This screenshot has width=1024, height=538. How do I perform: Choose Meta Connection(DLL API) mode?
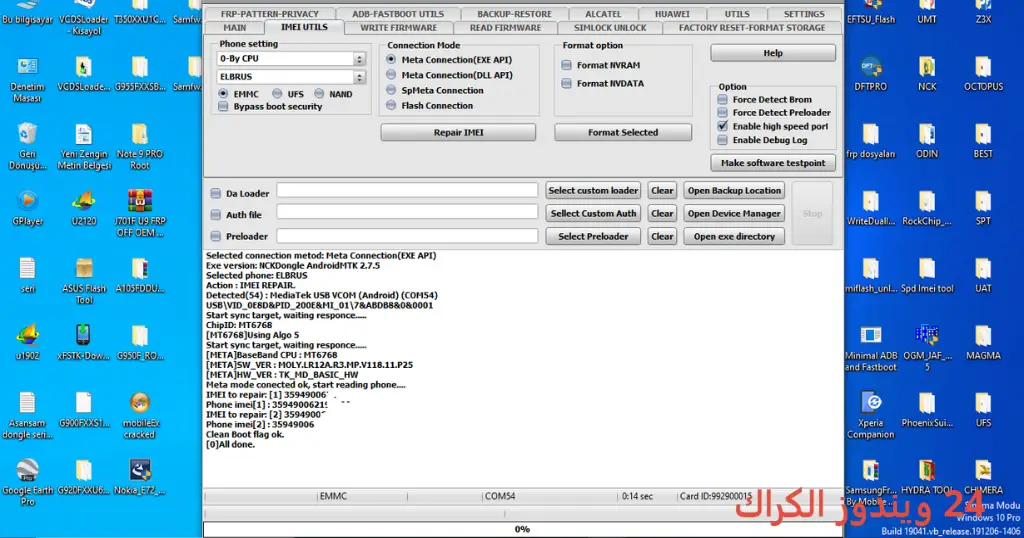(391, 75)
